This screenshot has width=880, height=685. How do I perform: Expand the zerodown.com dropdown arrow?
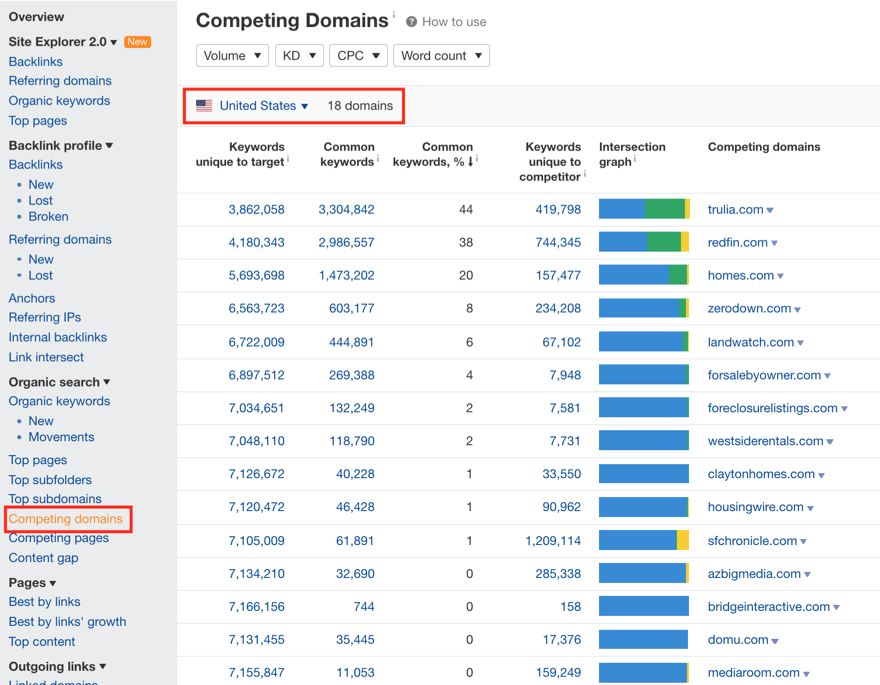click(798, 309)
